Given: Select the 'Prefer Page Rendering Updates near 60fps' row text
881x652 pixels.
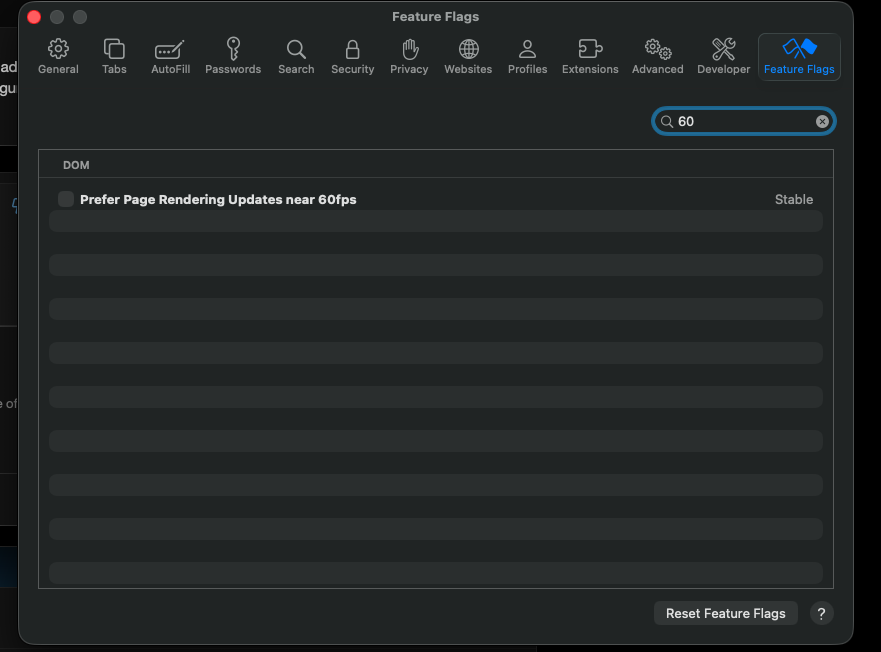Looking at the screenshot, I should (218, 200).
